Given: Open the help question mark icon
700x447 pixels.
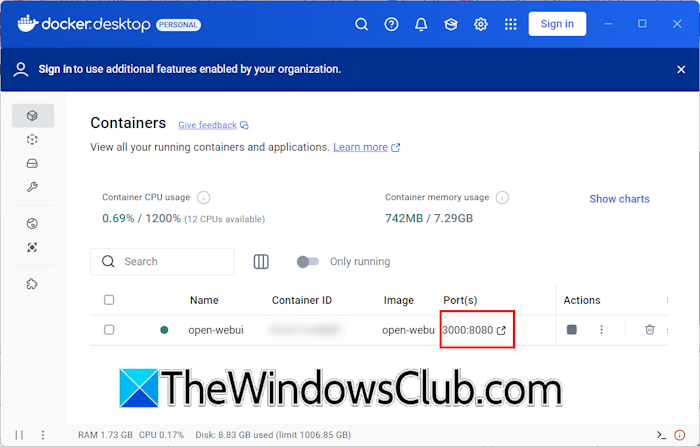Looking at the screenshot, I should (392, 24).
